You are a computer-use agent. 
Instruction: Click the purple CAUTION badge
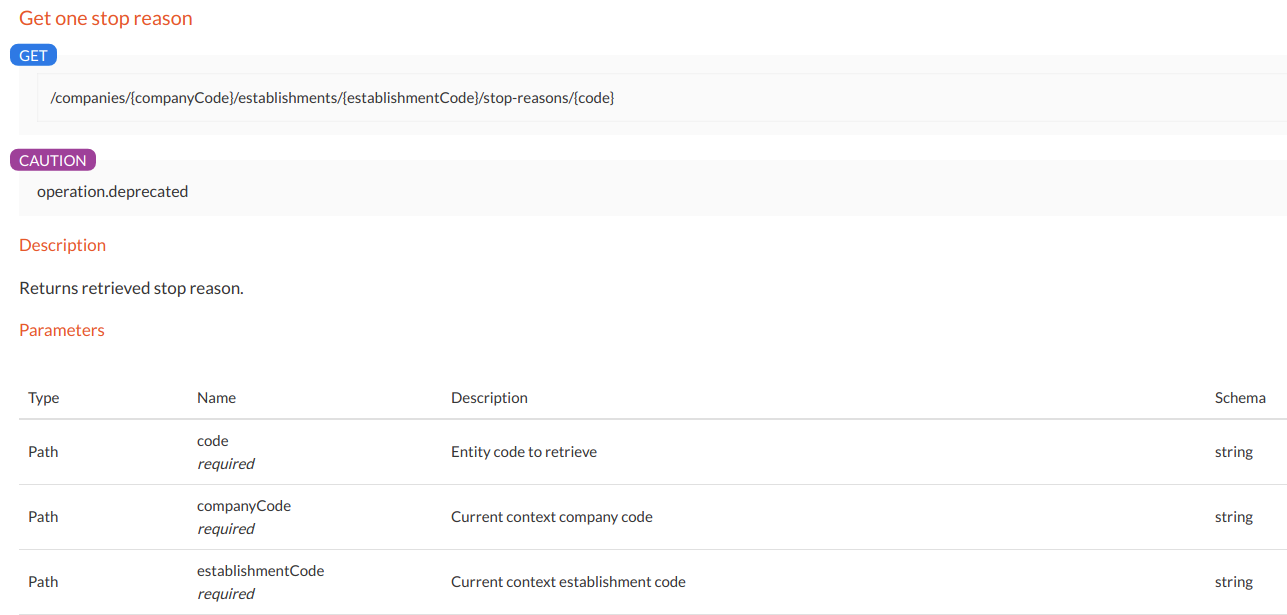pos(53,161)
